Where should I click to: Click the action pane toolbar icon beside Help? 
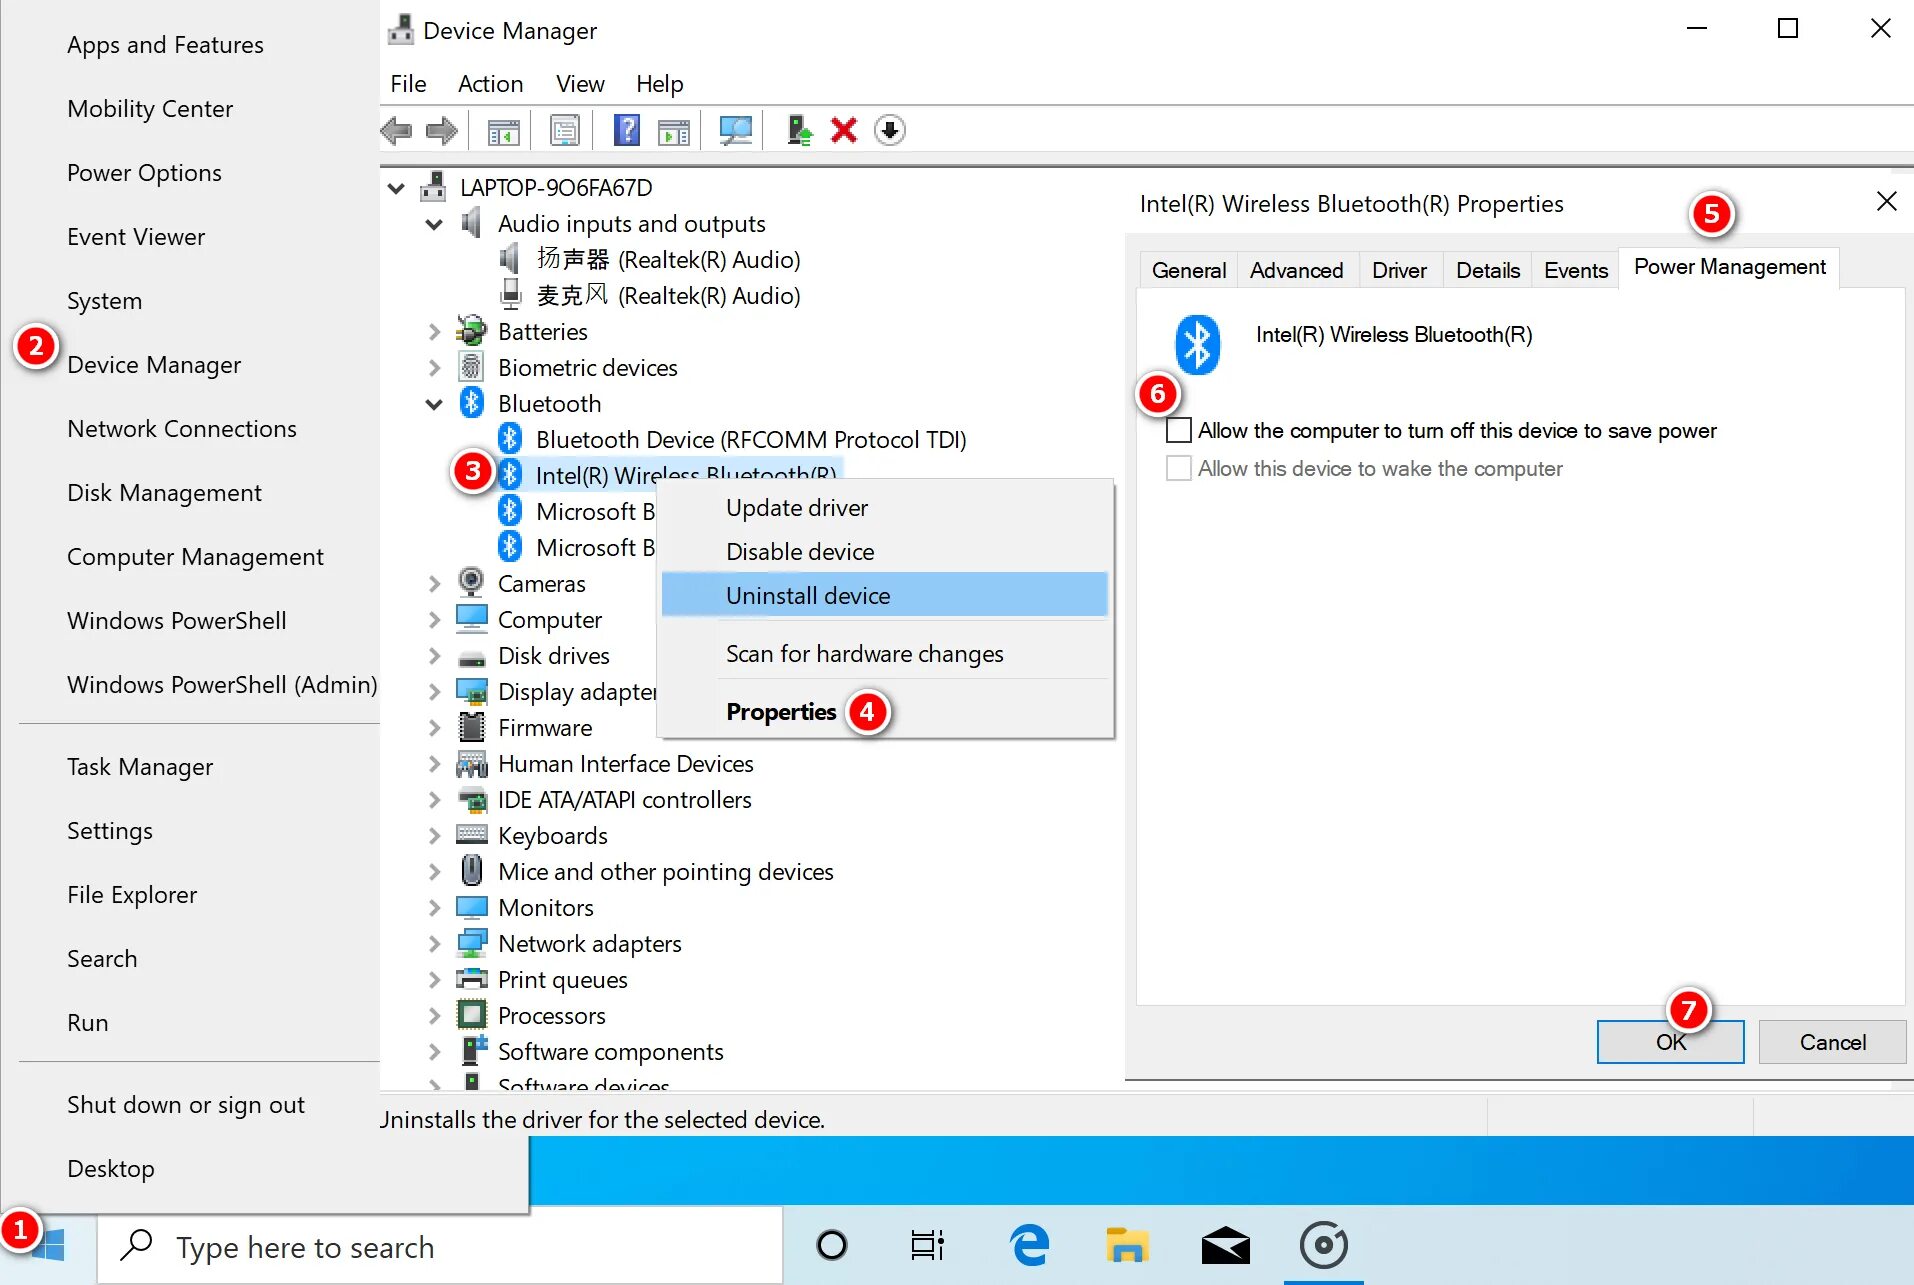tap(674, 131)
